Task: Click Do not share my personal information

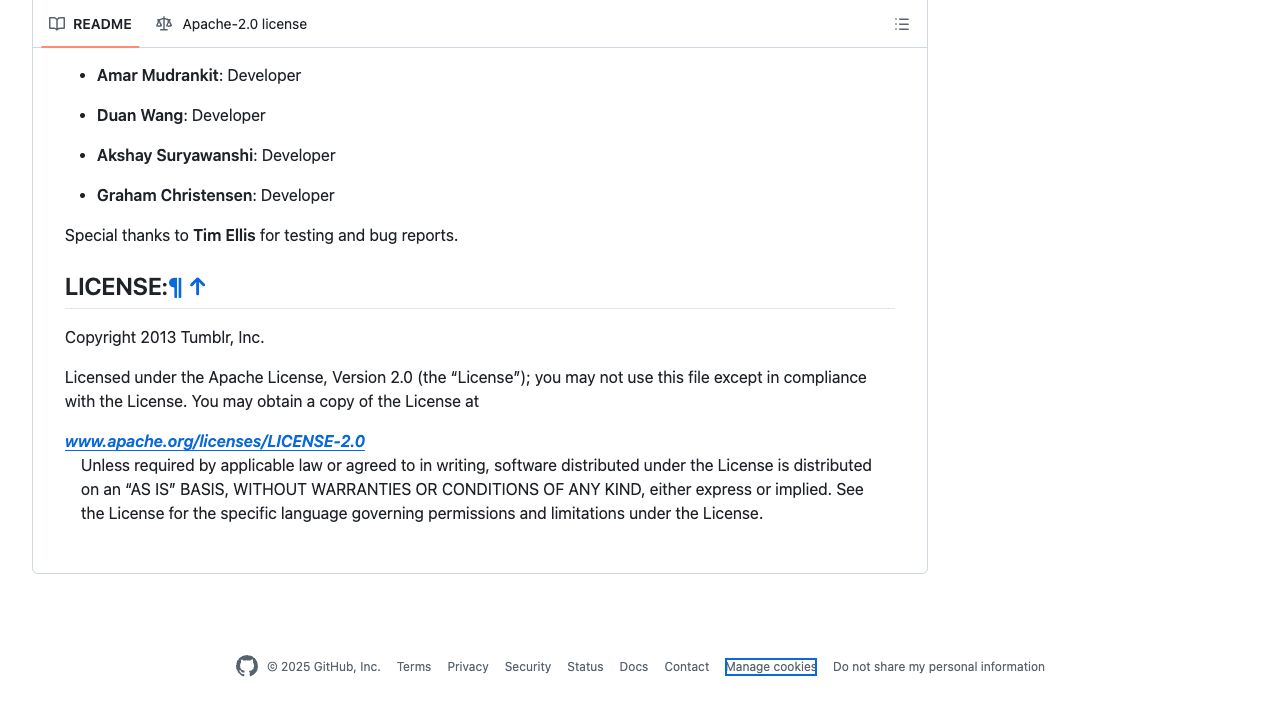Action: click(939, 667)
